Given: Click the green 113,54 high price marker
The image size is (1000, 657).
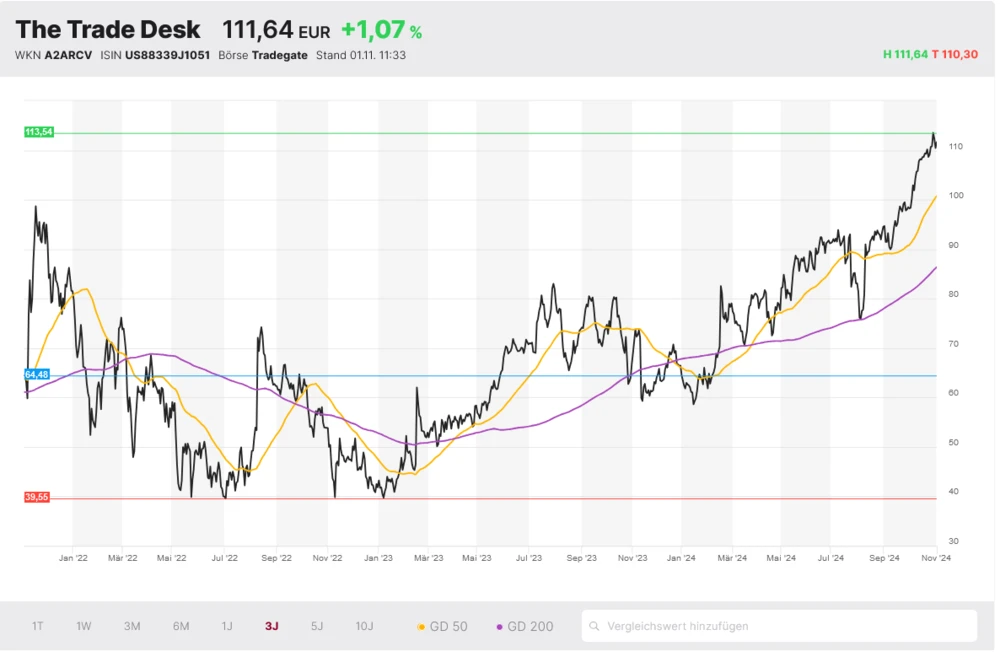Looking at the screenshot, I should coord(39,132).
